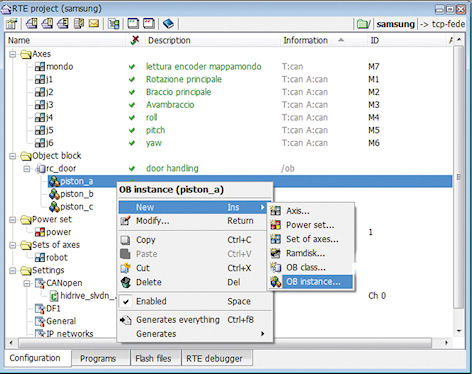Choose Set of axes... from submenu

[311, 239]
